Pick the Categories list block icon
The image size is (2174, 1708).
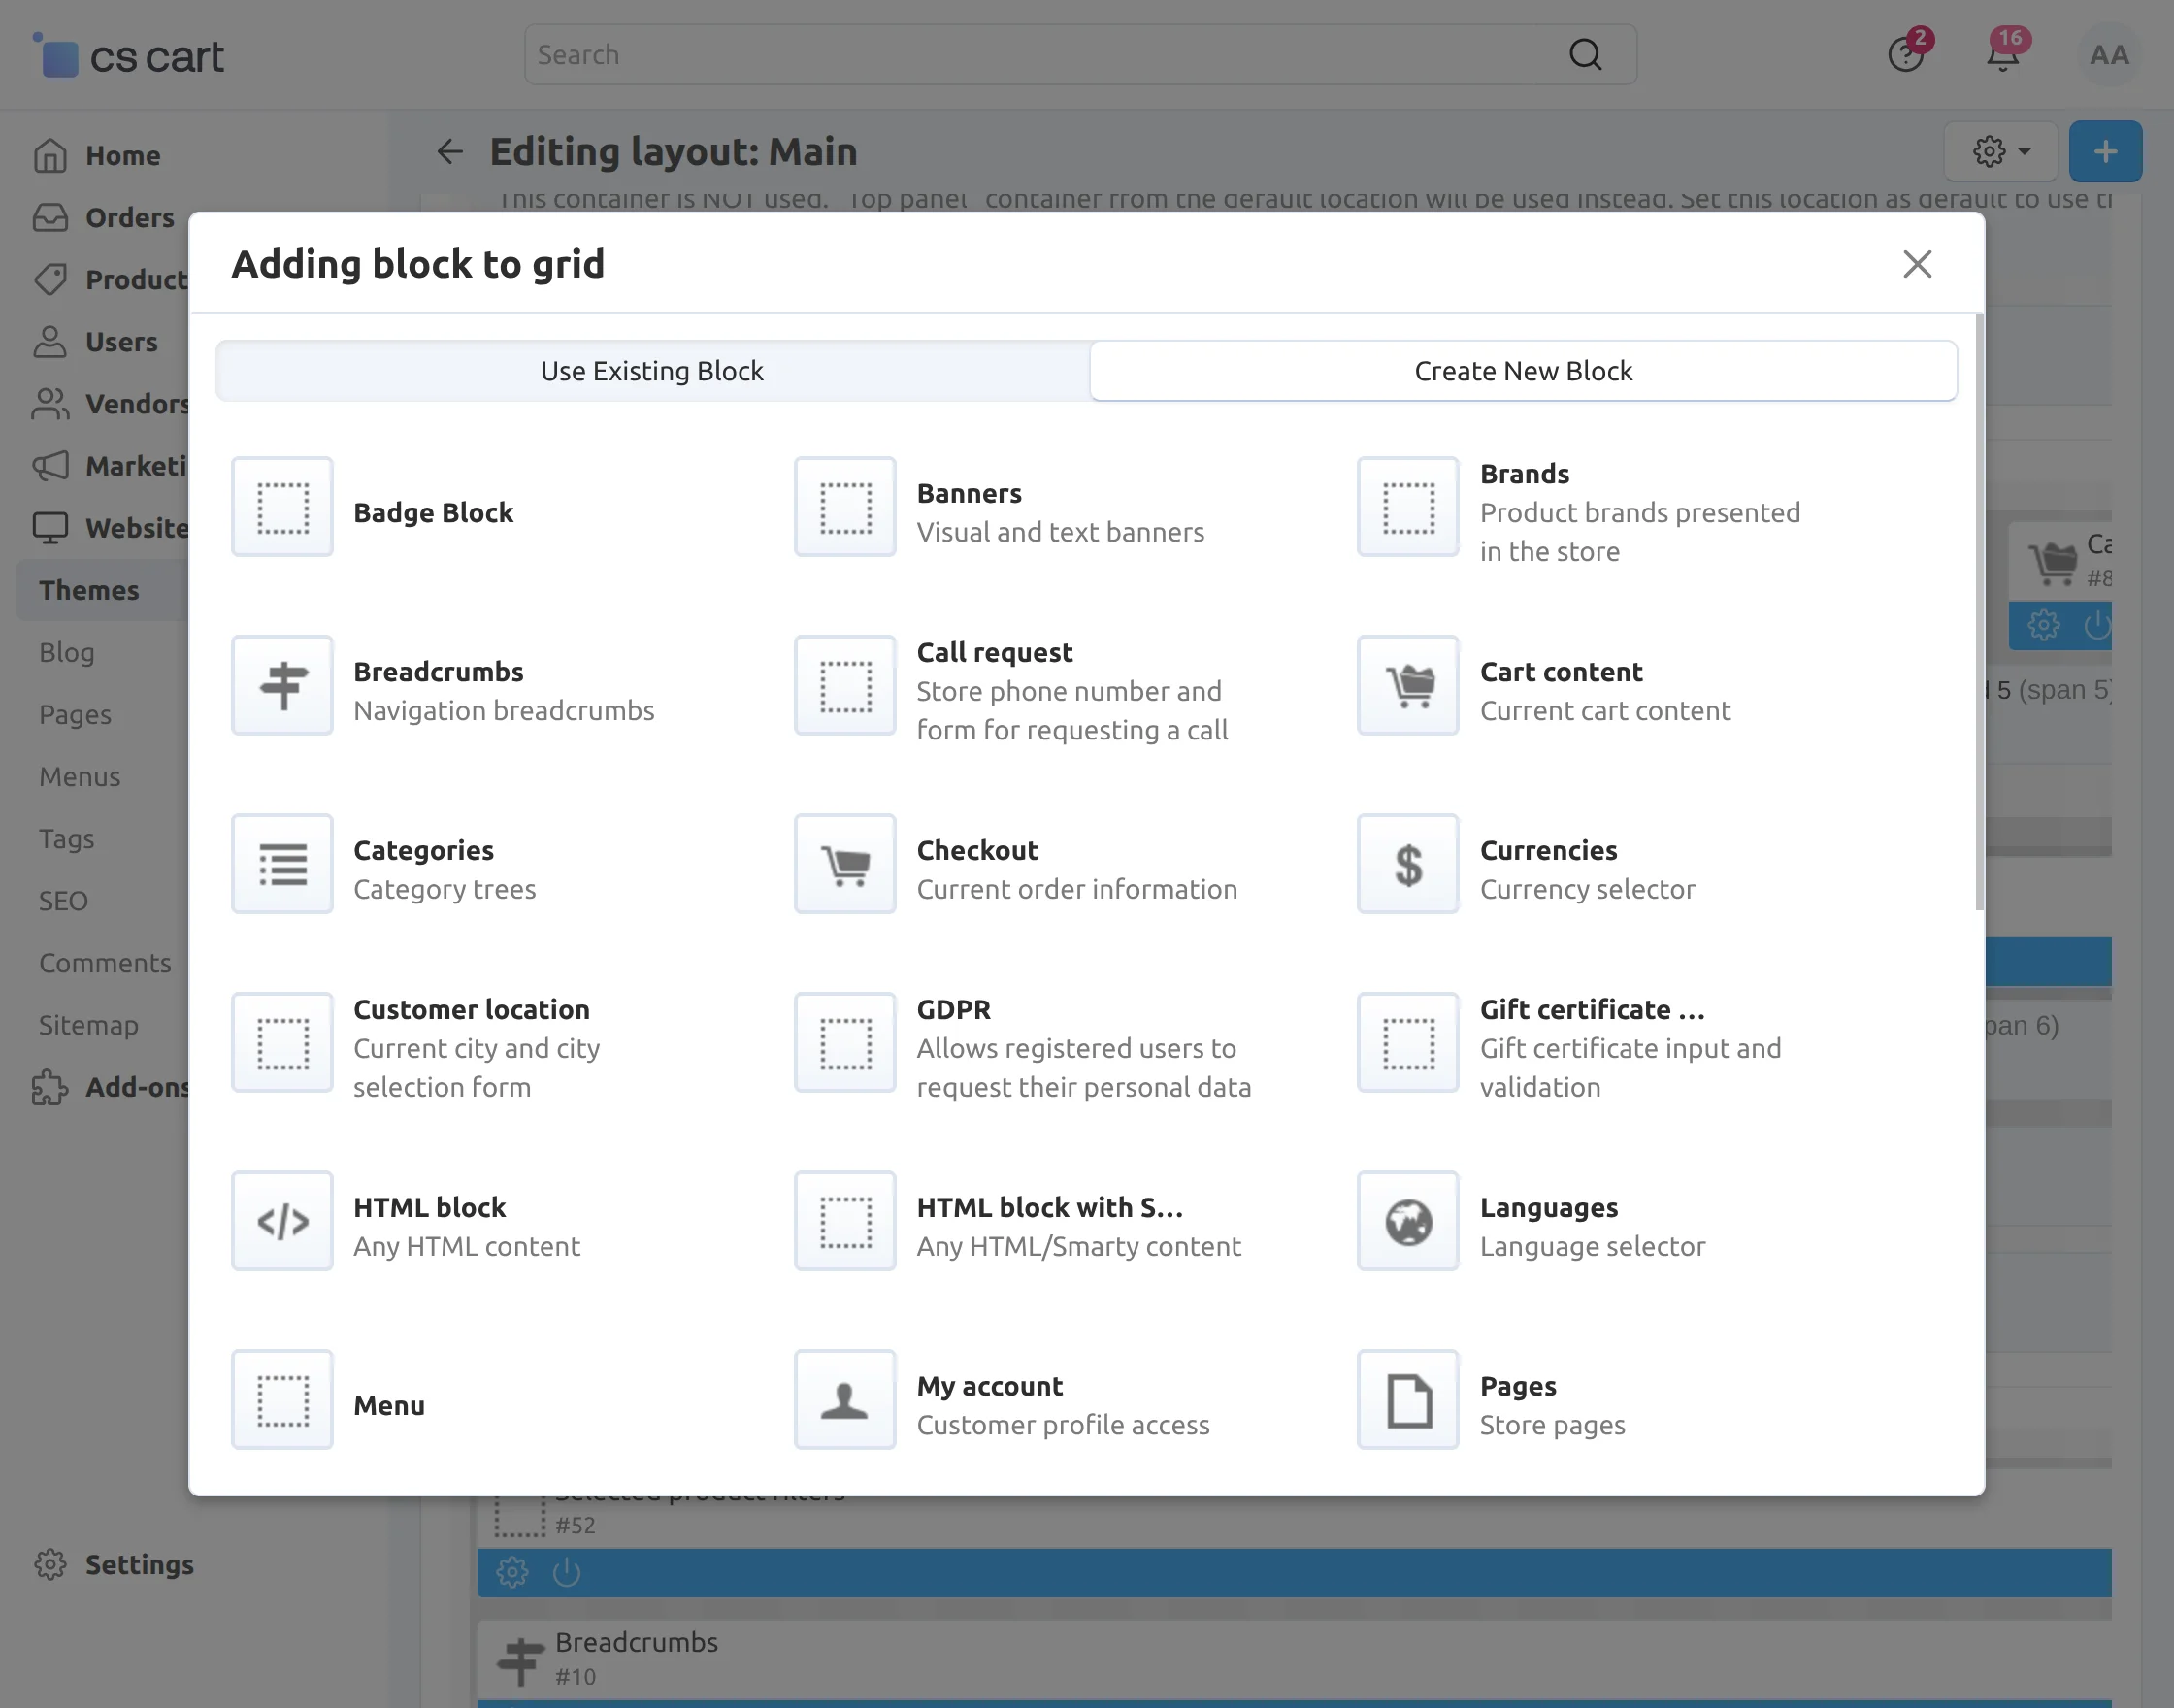point(282,864)
